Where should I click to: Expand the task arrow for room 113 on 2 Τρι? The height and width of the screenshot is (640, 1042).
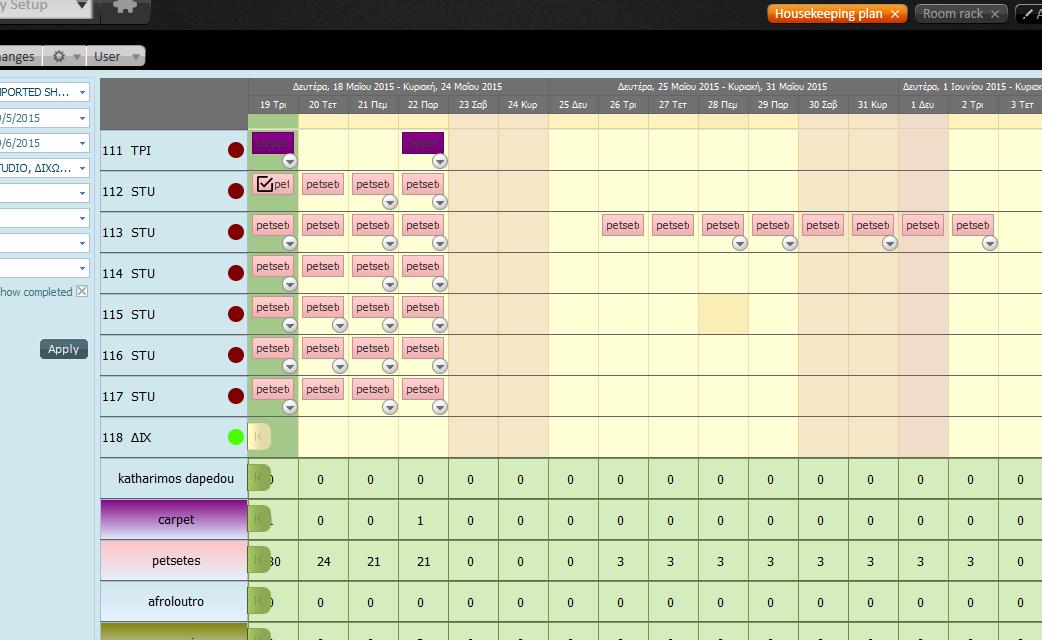pyautogui.click(x=989, y=243)
